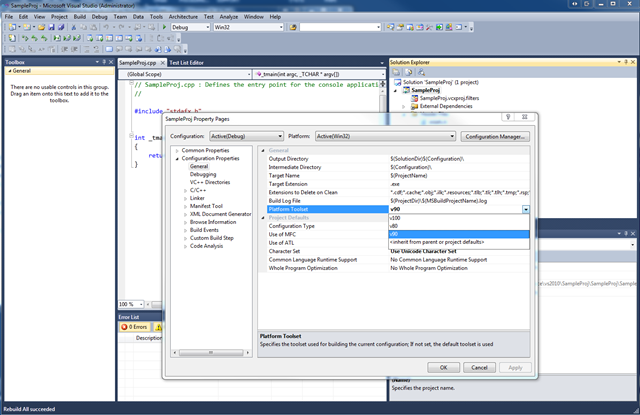Image resolution: width=640 pixels, height=415 pixels.
Task: Click the Solution 'SampleProj' icon
Action: 398,82
